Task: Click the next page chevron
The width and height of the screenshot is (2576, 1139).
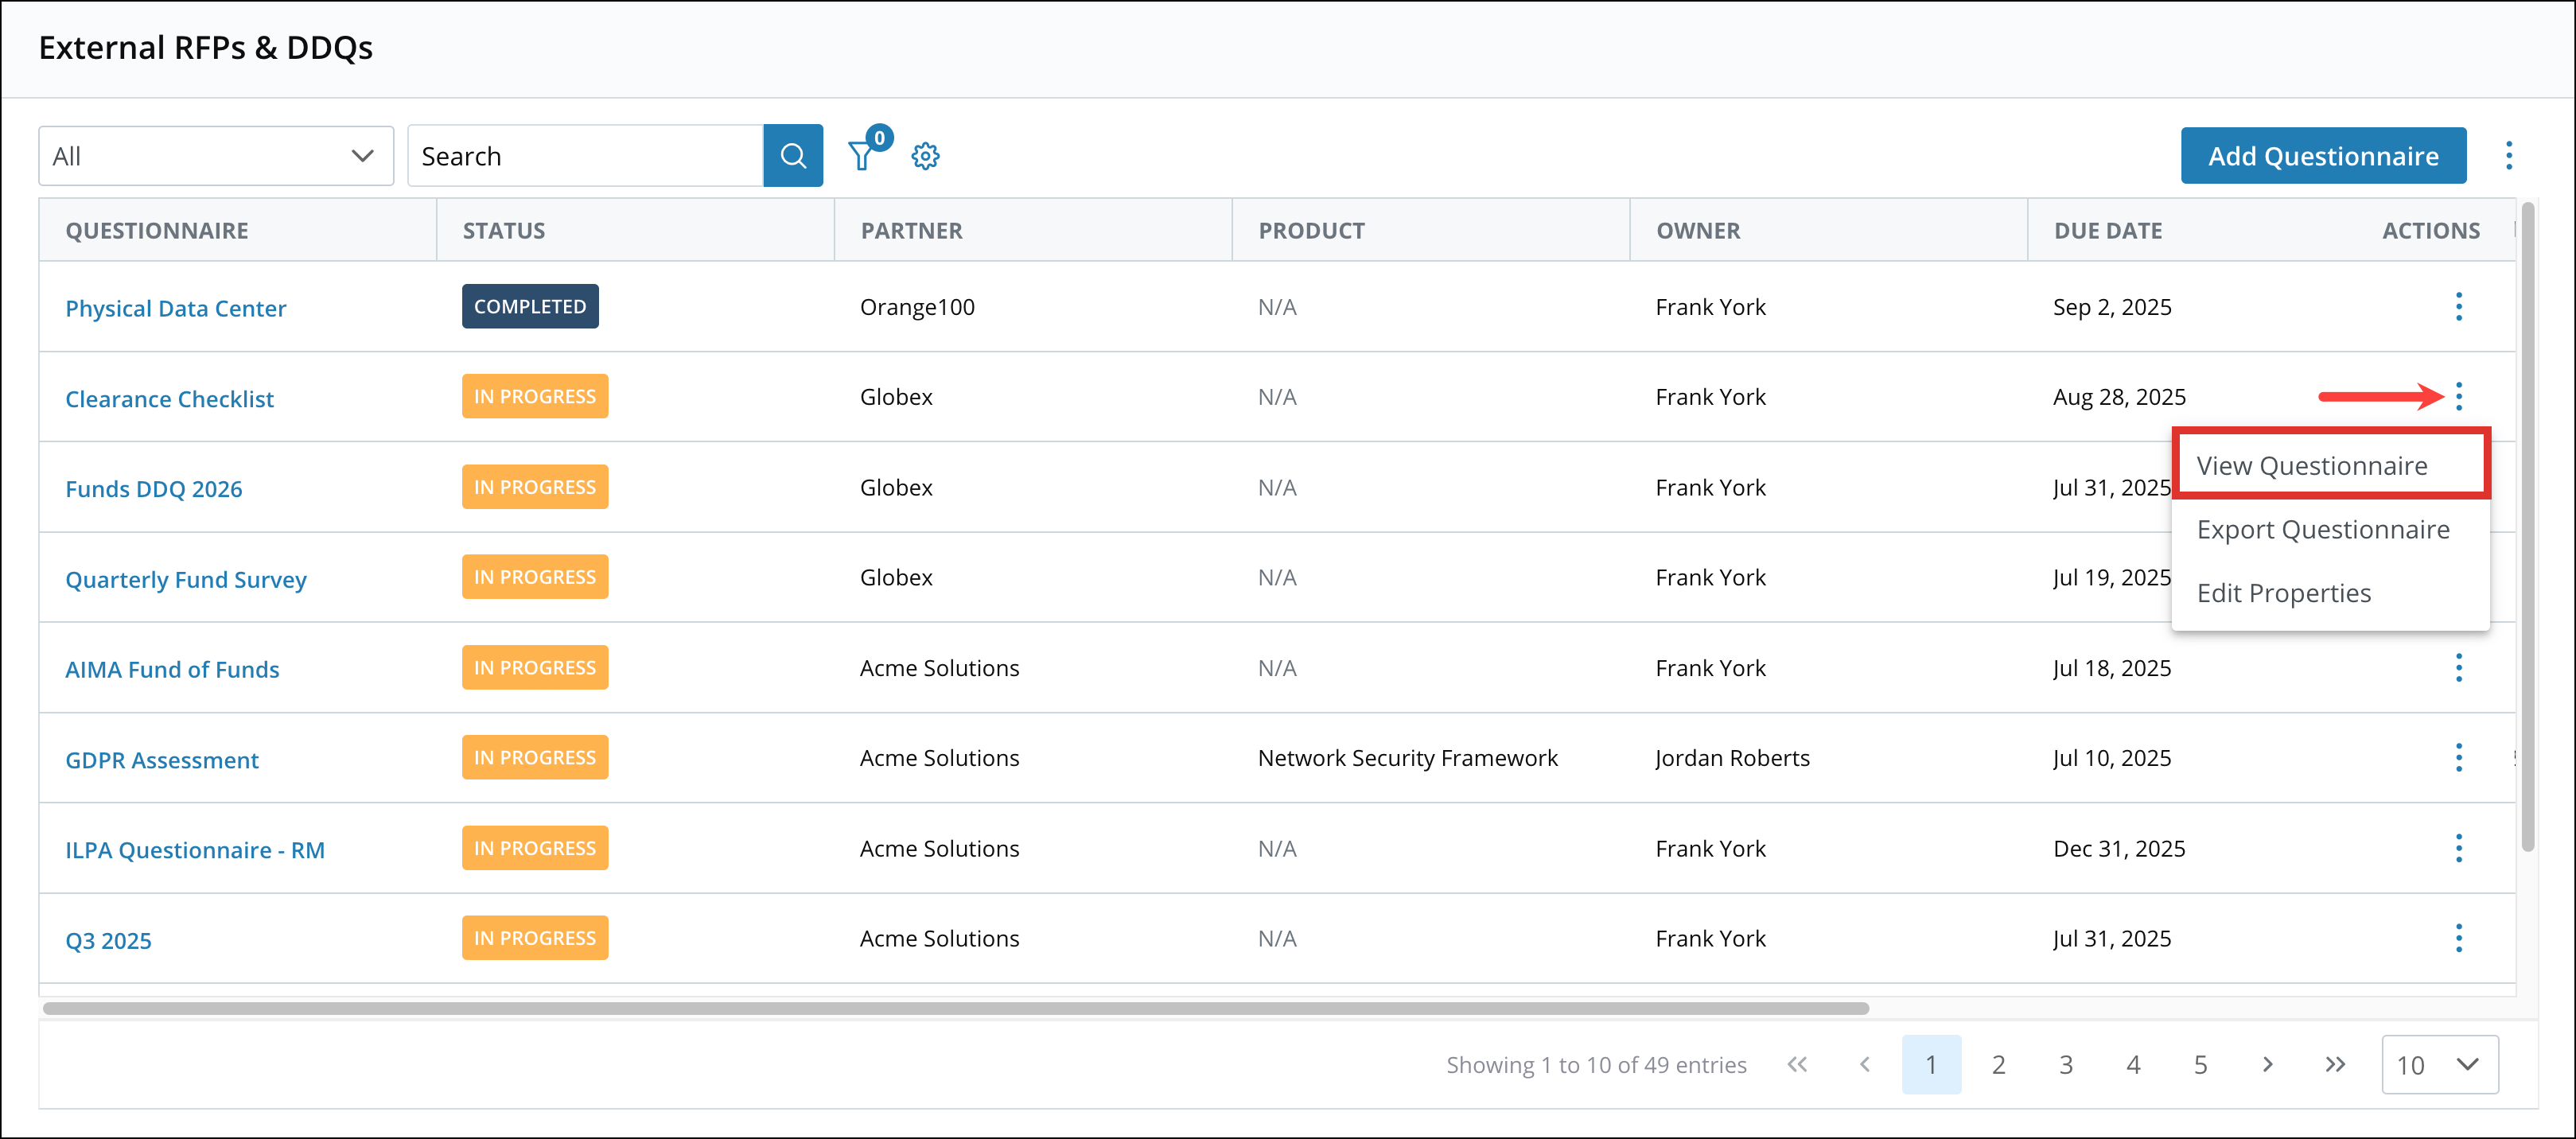Action: (2267, 1064)
